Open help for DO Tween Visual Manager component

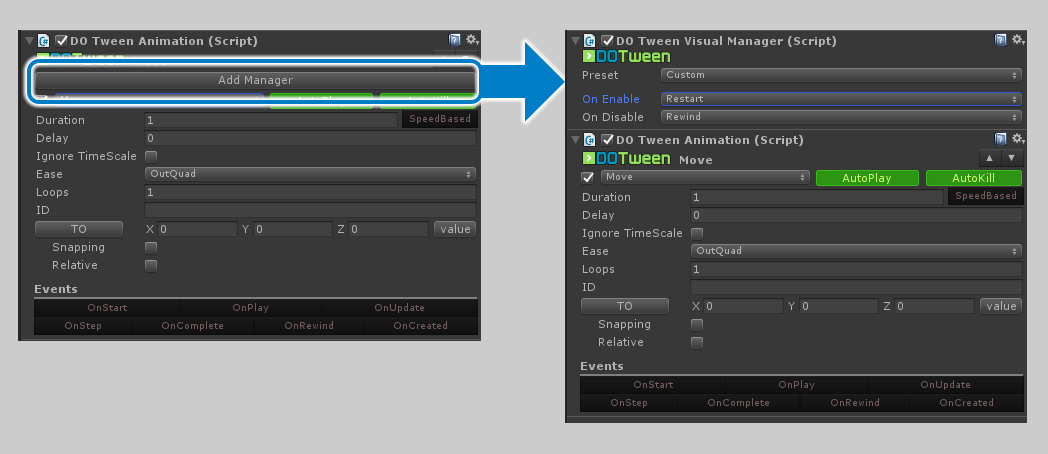coord(1001,40)
